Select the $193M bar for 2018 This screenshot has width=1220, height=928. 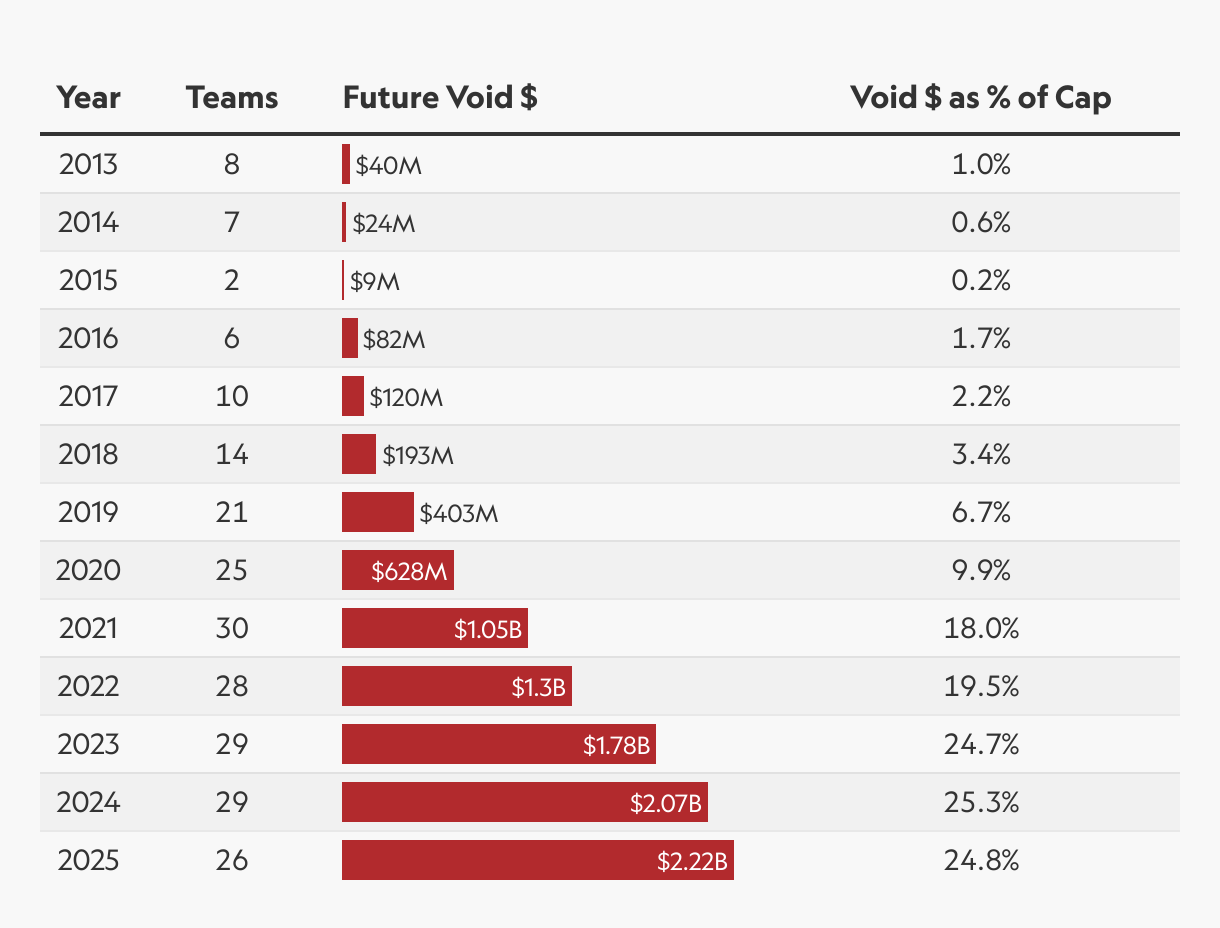coord(358,454)
